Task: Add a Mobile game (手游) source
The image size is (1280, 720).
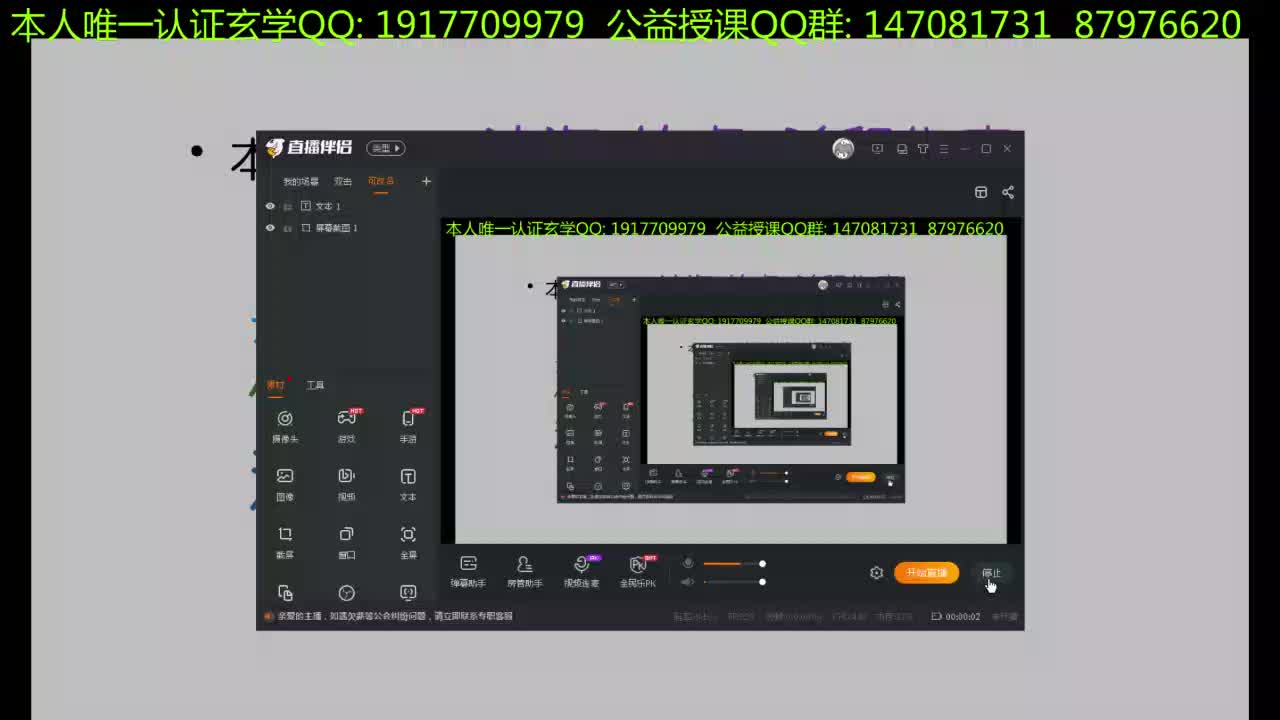Action: [x=408, y=426]
